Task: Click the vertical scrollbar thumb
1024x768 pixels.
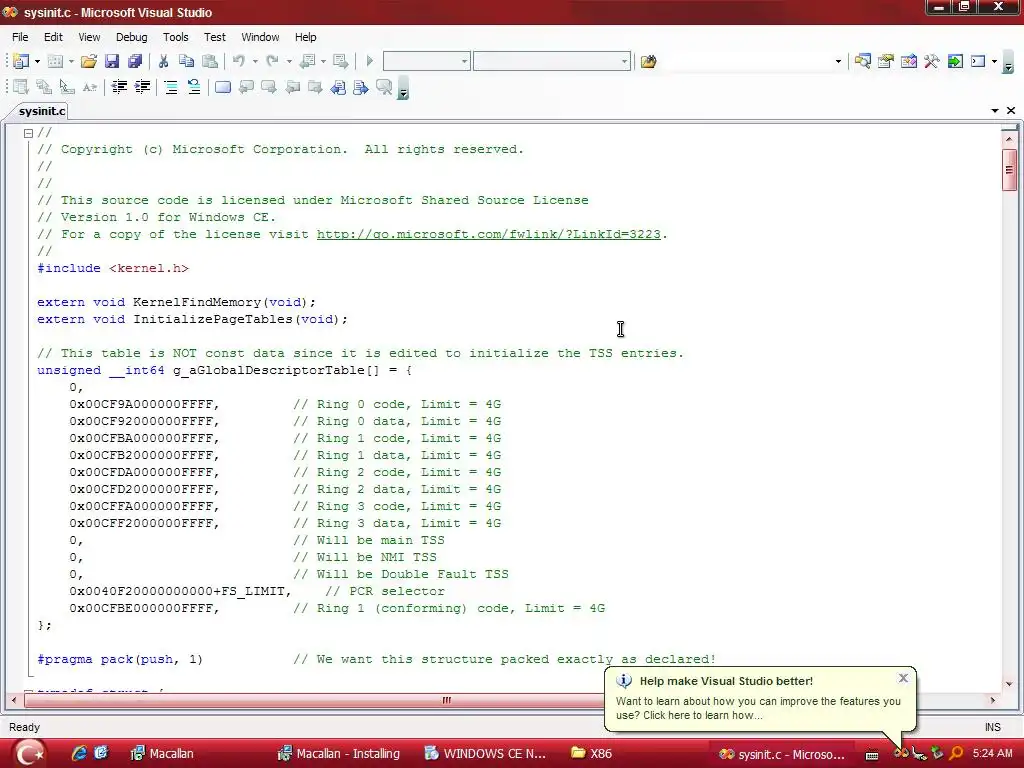Action: (x=1009, y=170)
